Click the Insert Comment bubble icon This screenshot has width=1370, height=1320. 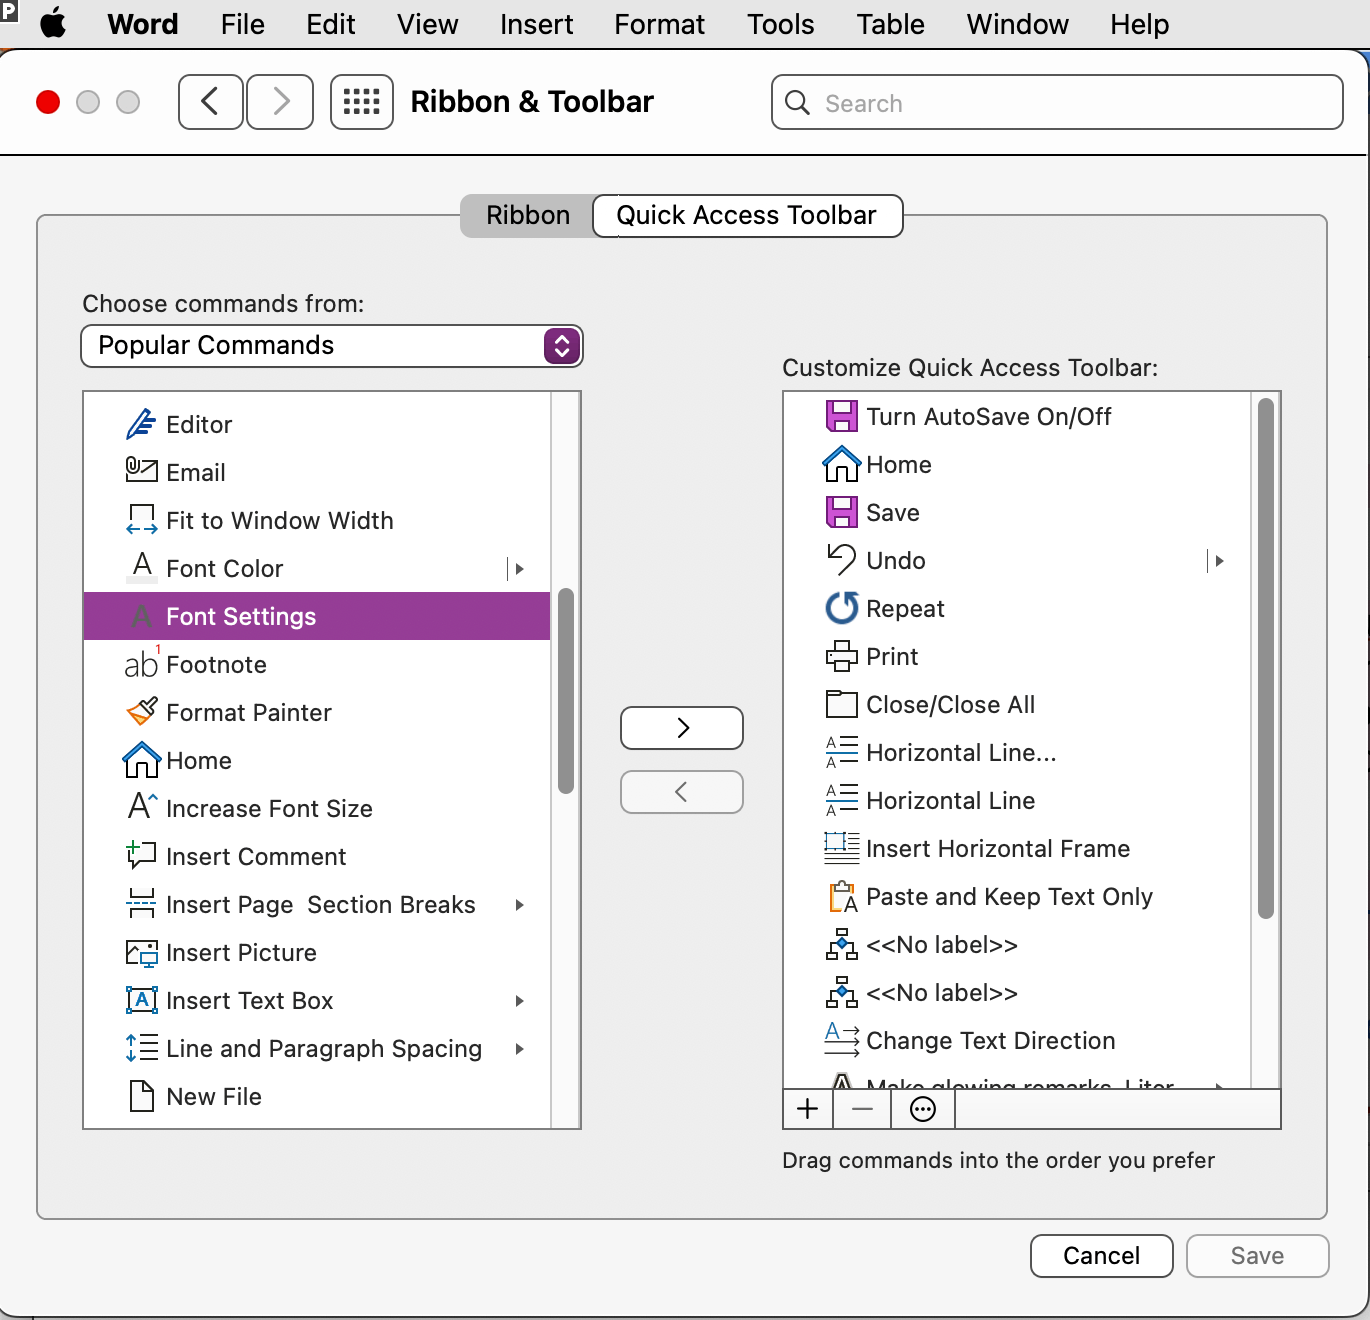click(x=141, y=855)
